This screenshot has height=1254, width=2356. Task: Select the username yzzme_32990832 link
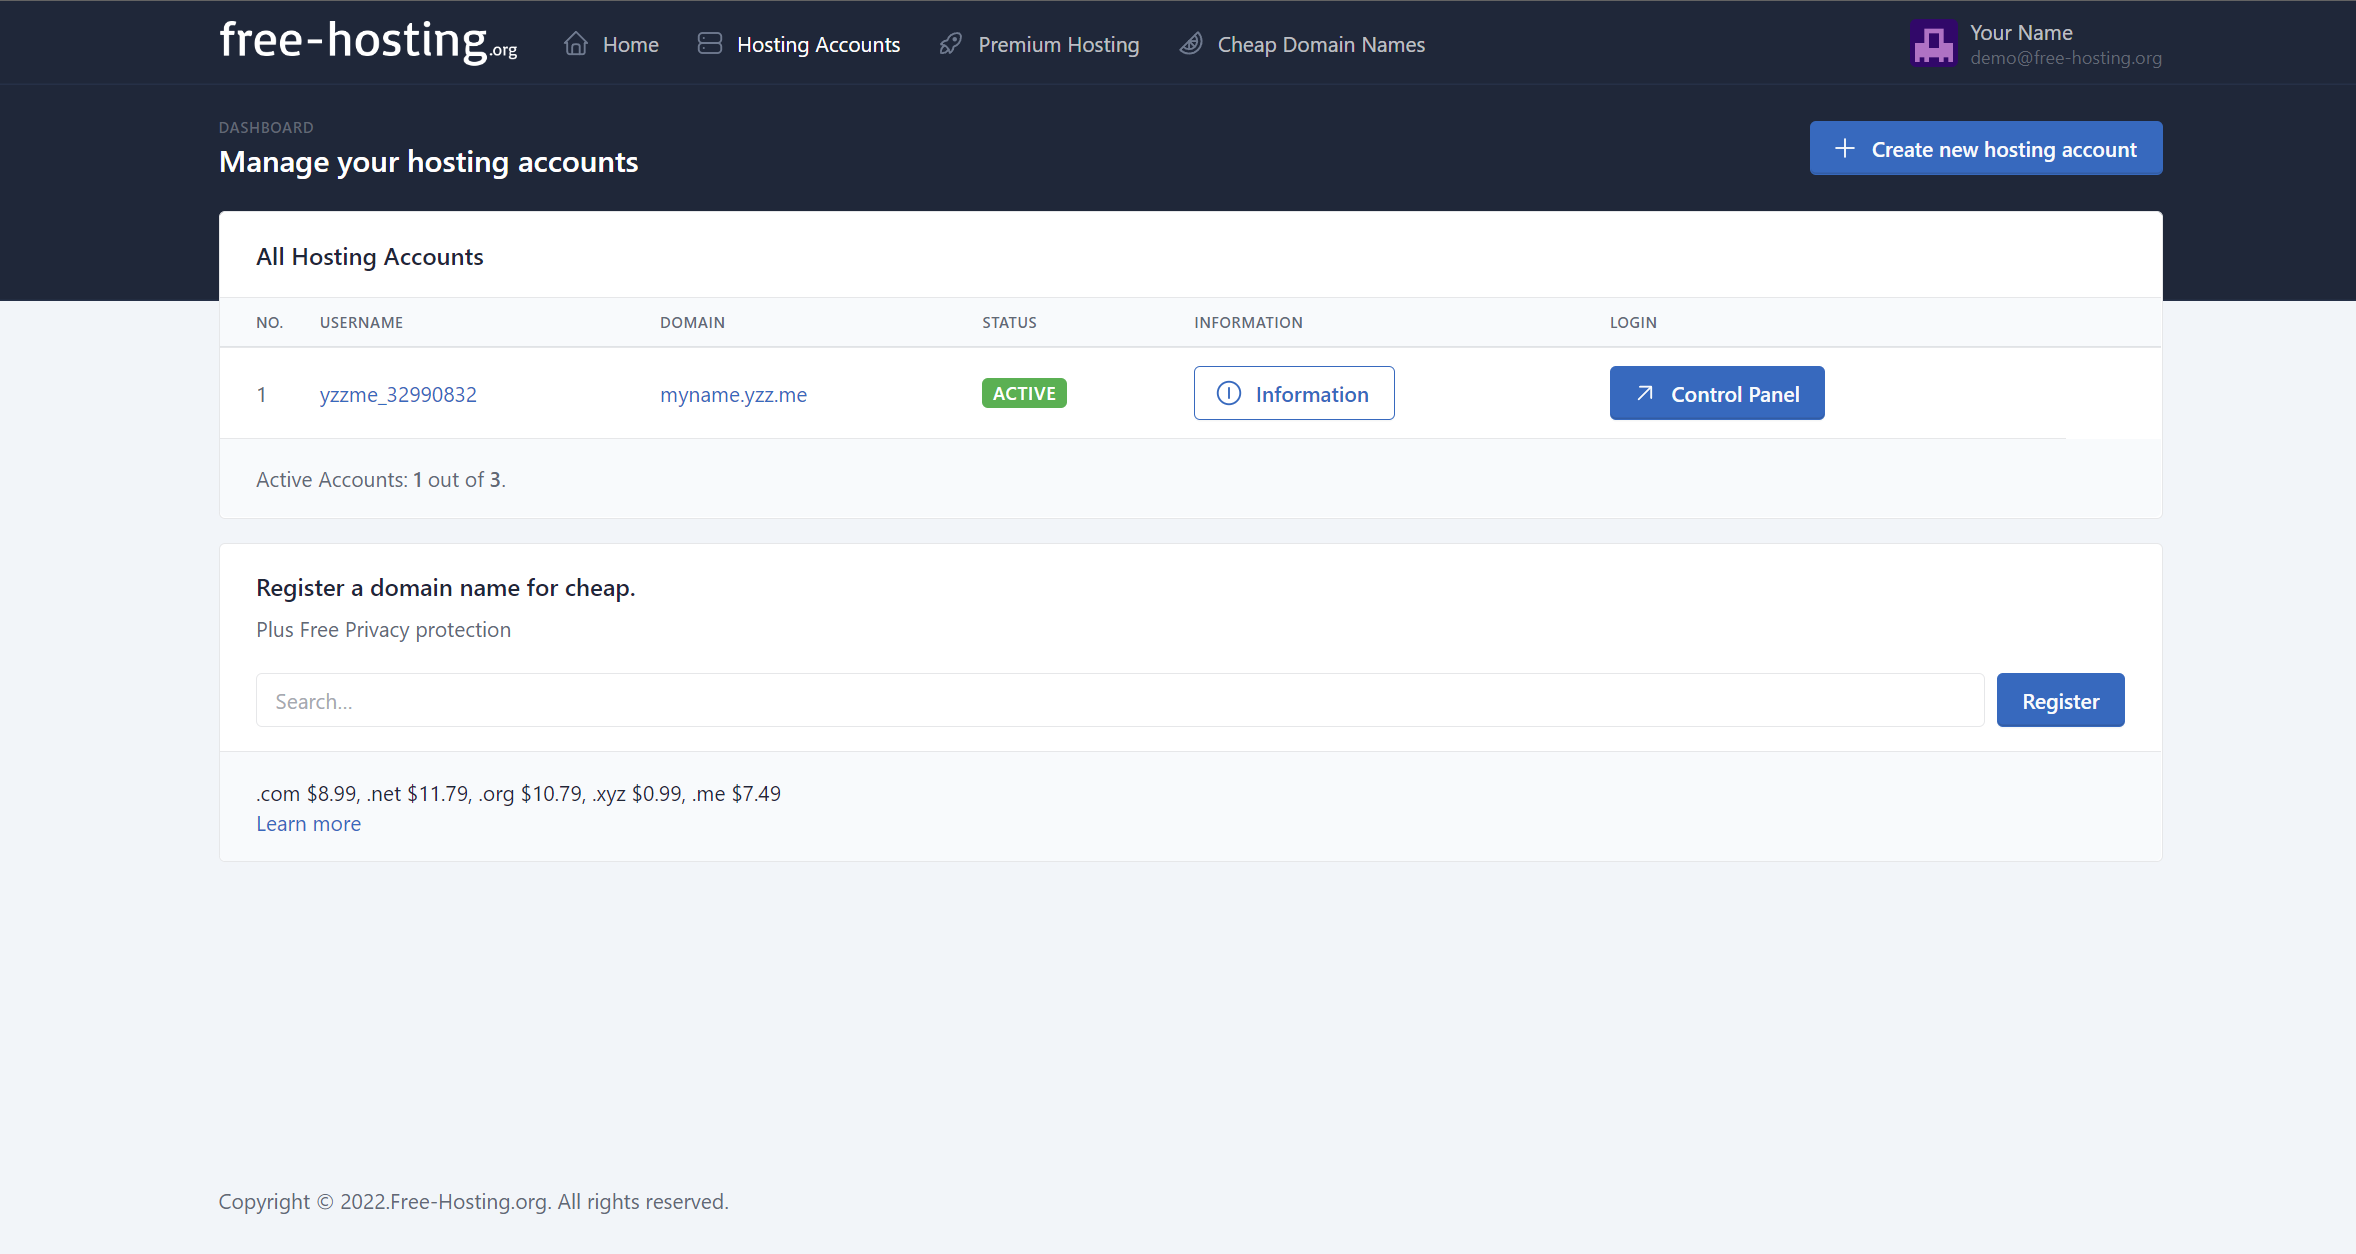[x=398, y=394]
